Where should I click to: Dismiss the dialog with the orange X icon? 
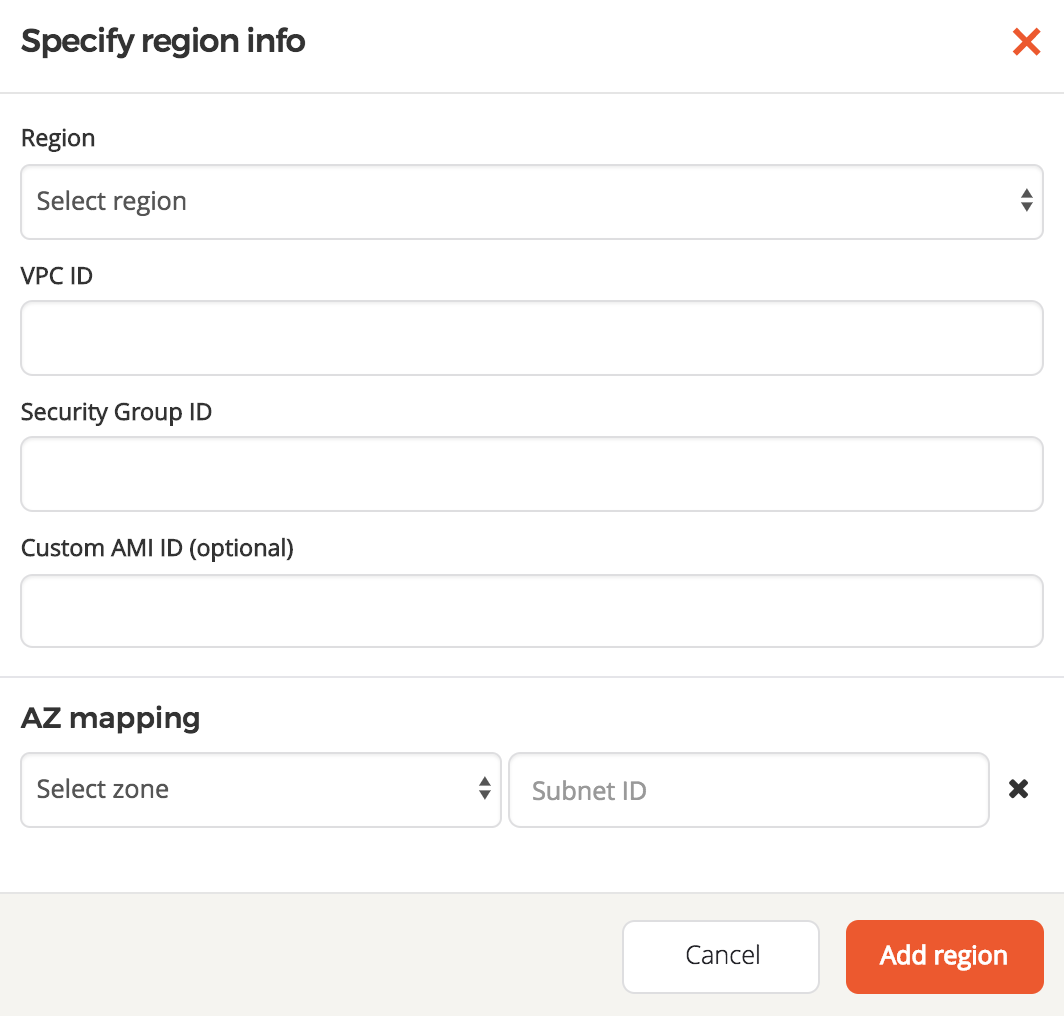tap(1026, 42)
